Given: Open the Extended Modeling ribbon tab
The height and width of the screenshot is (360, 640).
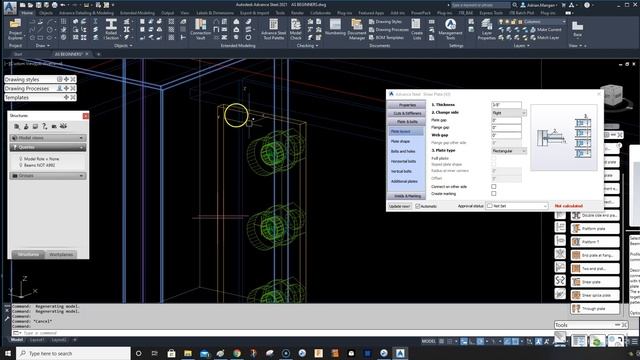Looking at the screenshot, I should coord(137,13).
